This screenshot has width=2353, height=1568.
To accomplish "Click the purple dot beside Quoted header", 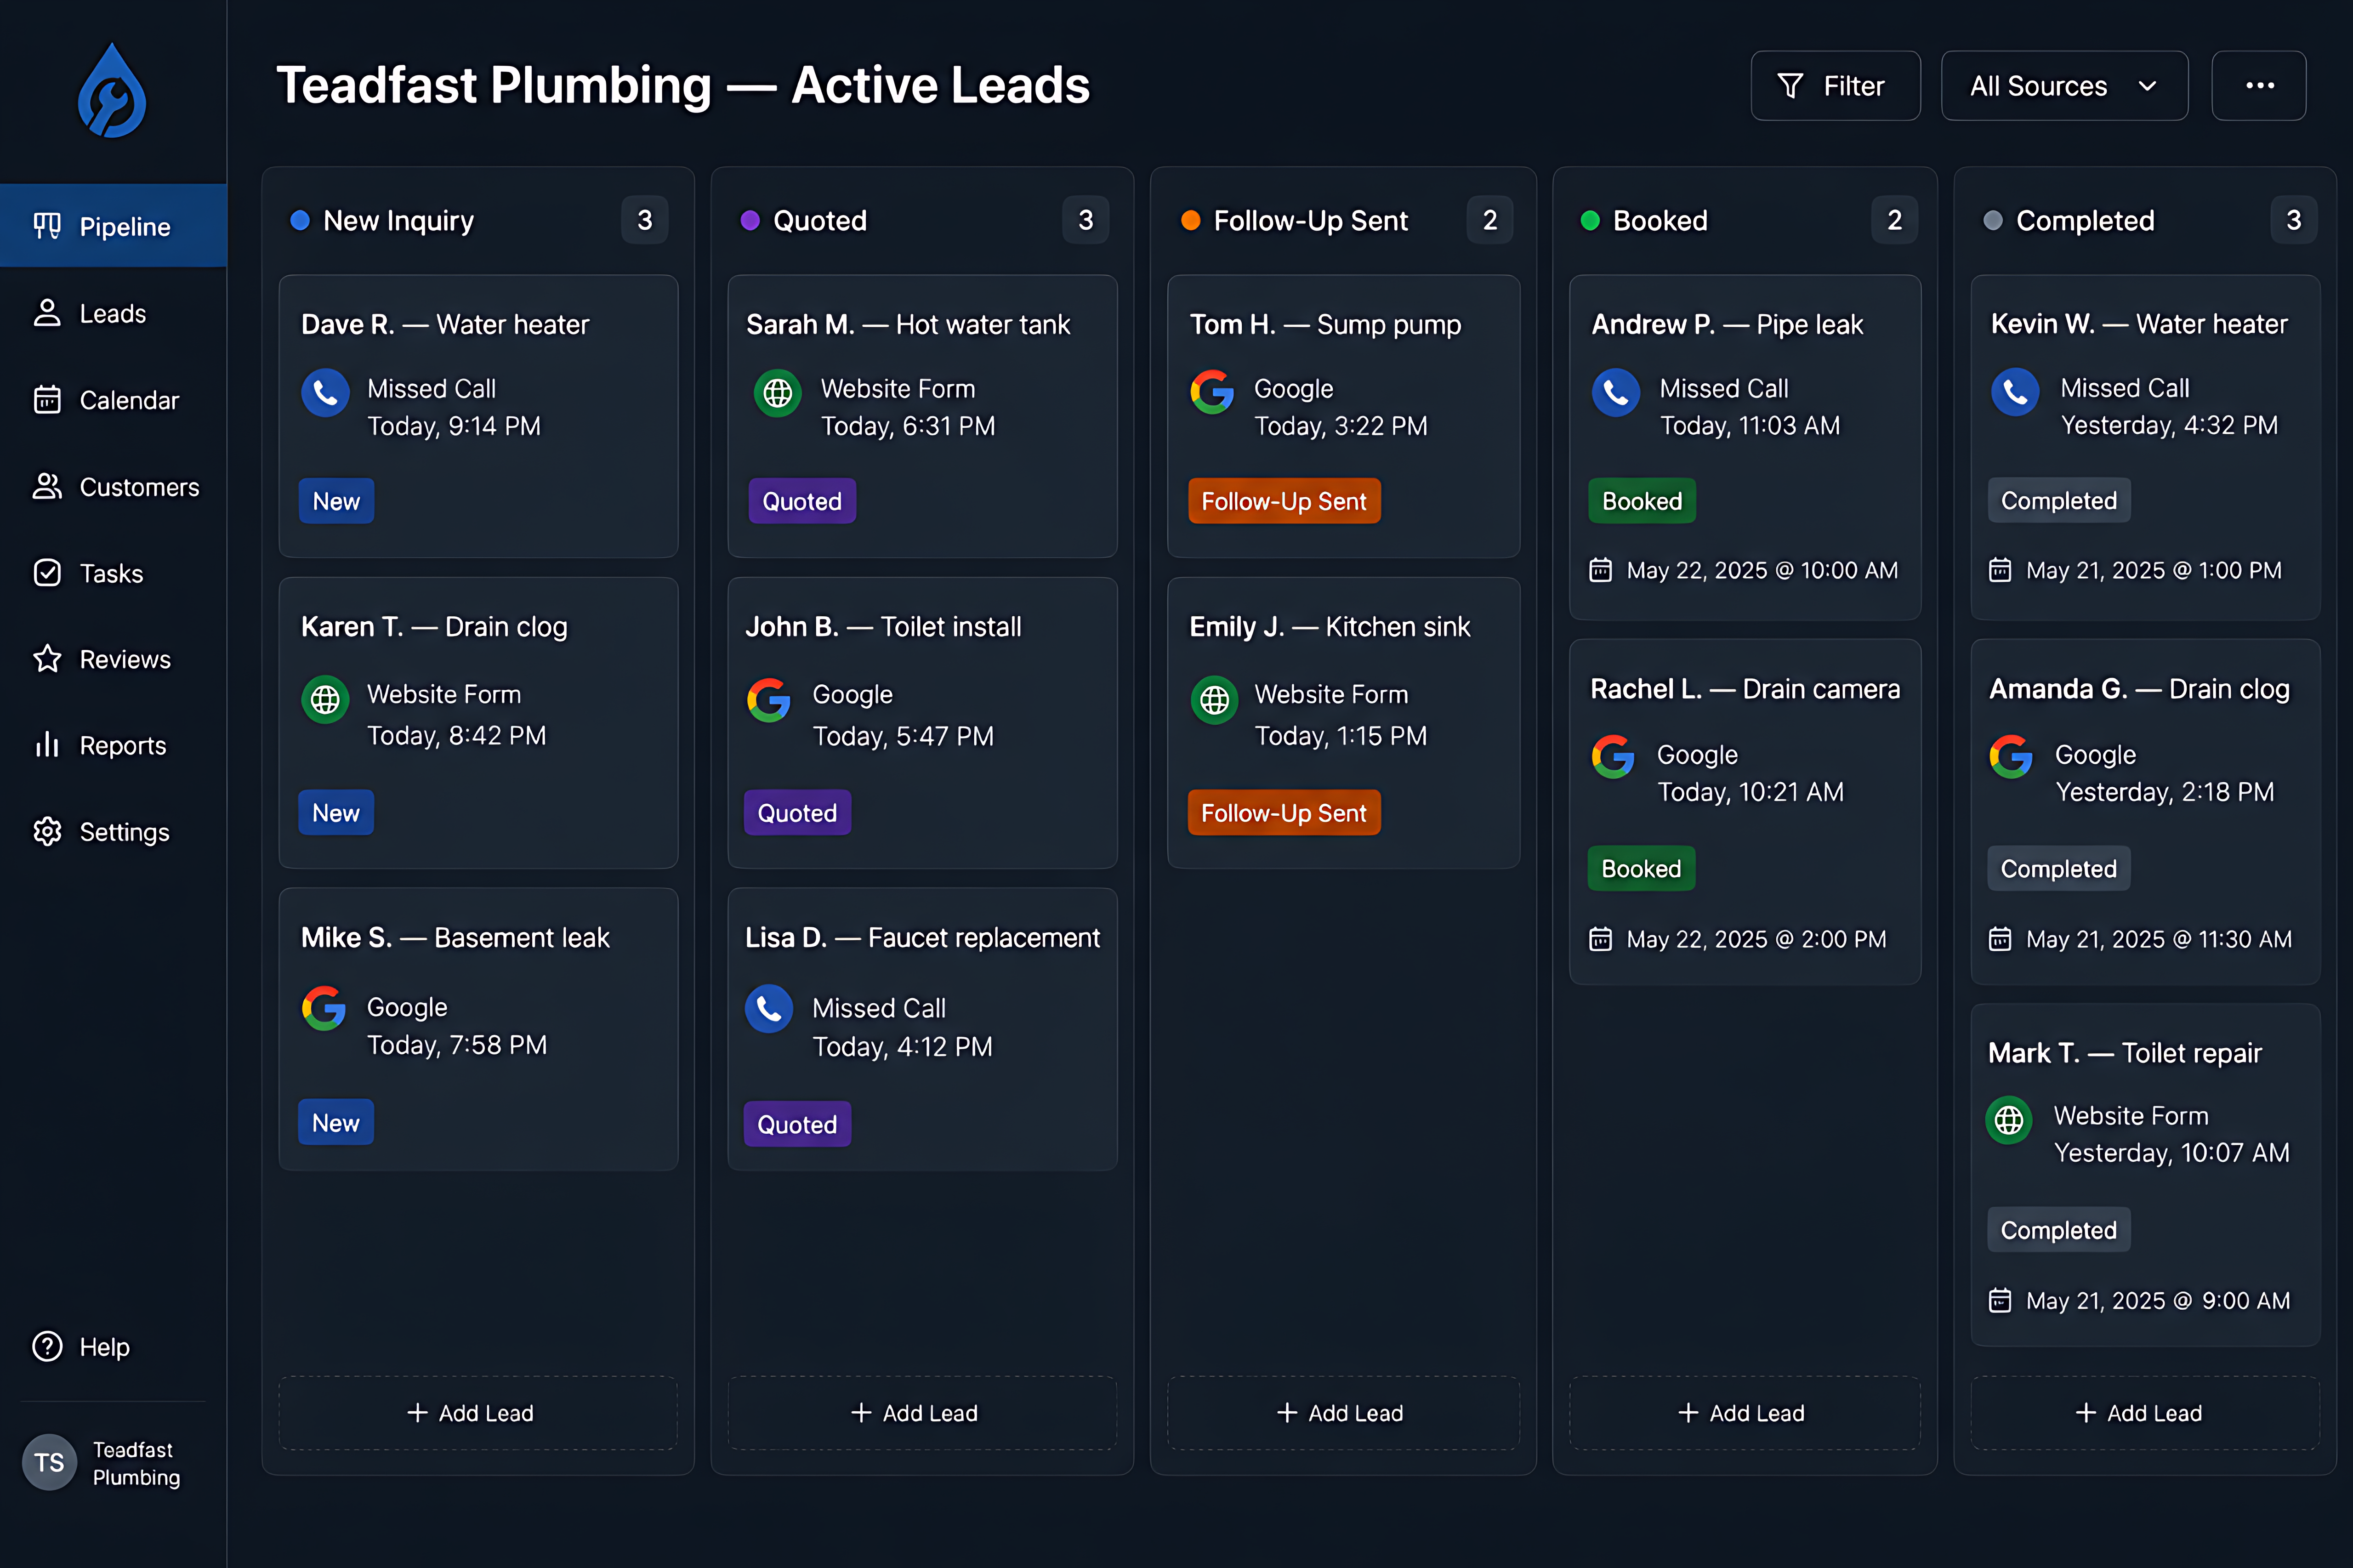I will point(750,220).
